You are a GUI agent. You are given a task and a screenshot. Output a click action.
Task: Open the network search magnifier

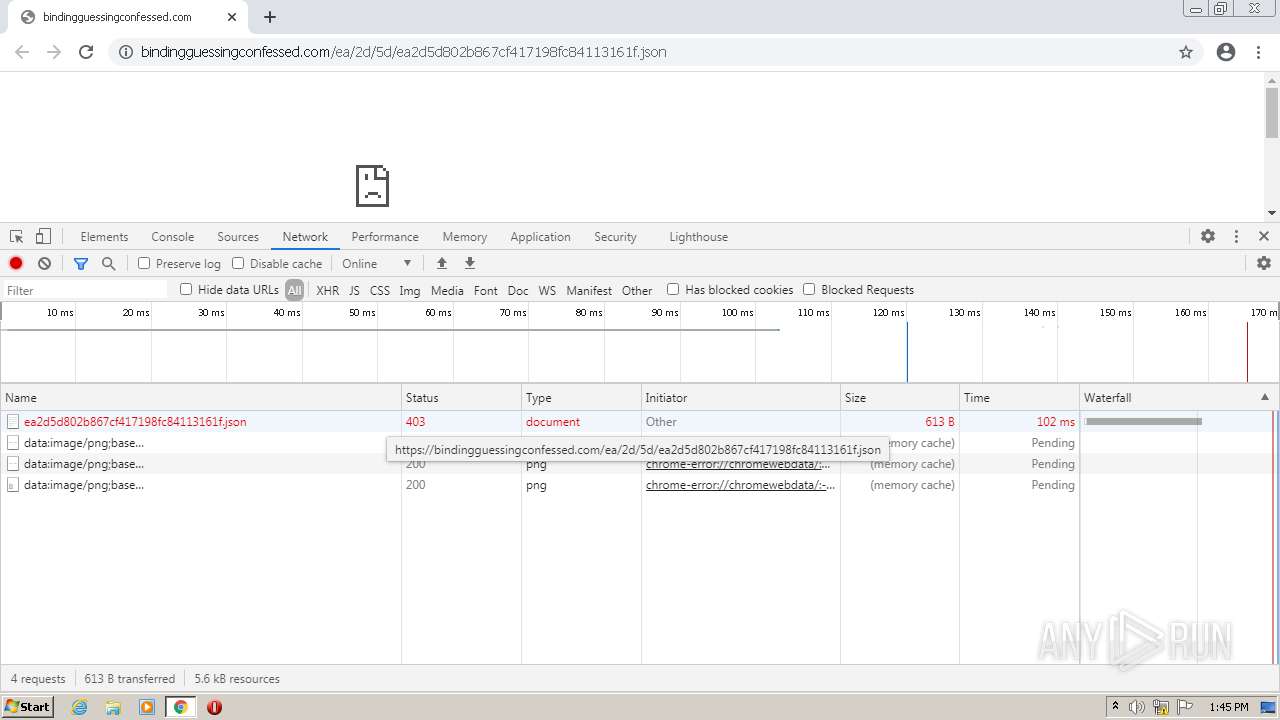pyautogui.click(x=109, y=264)
